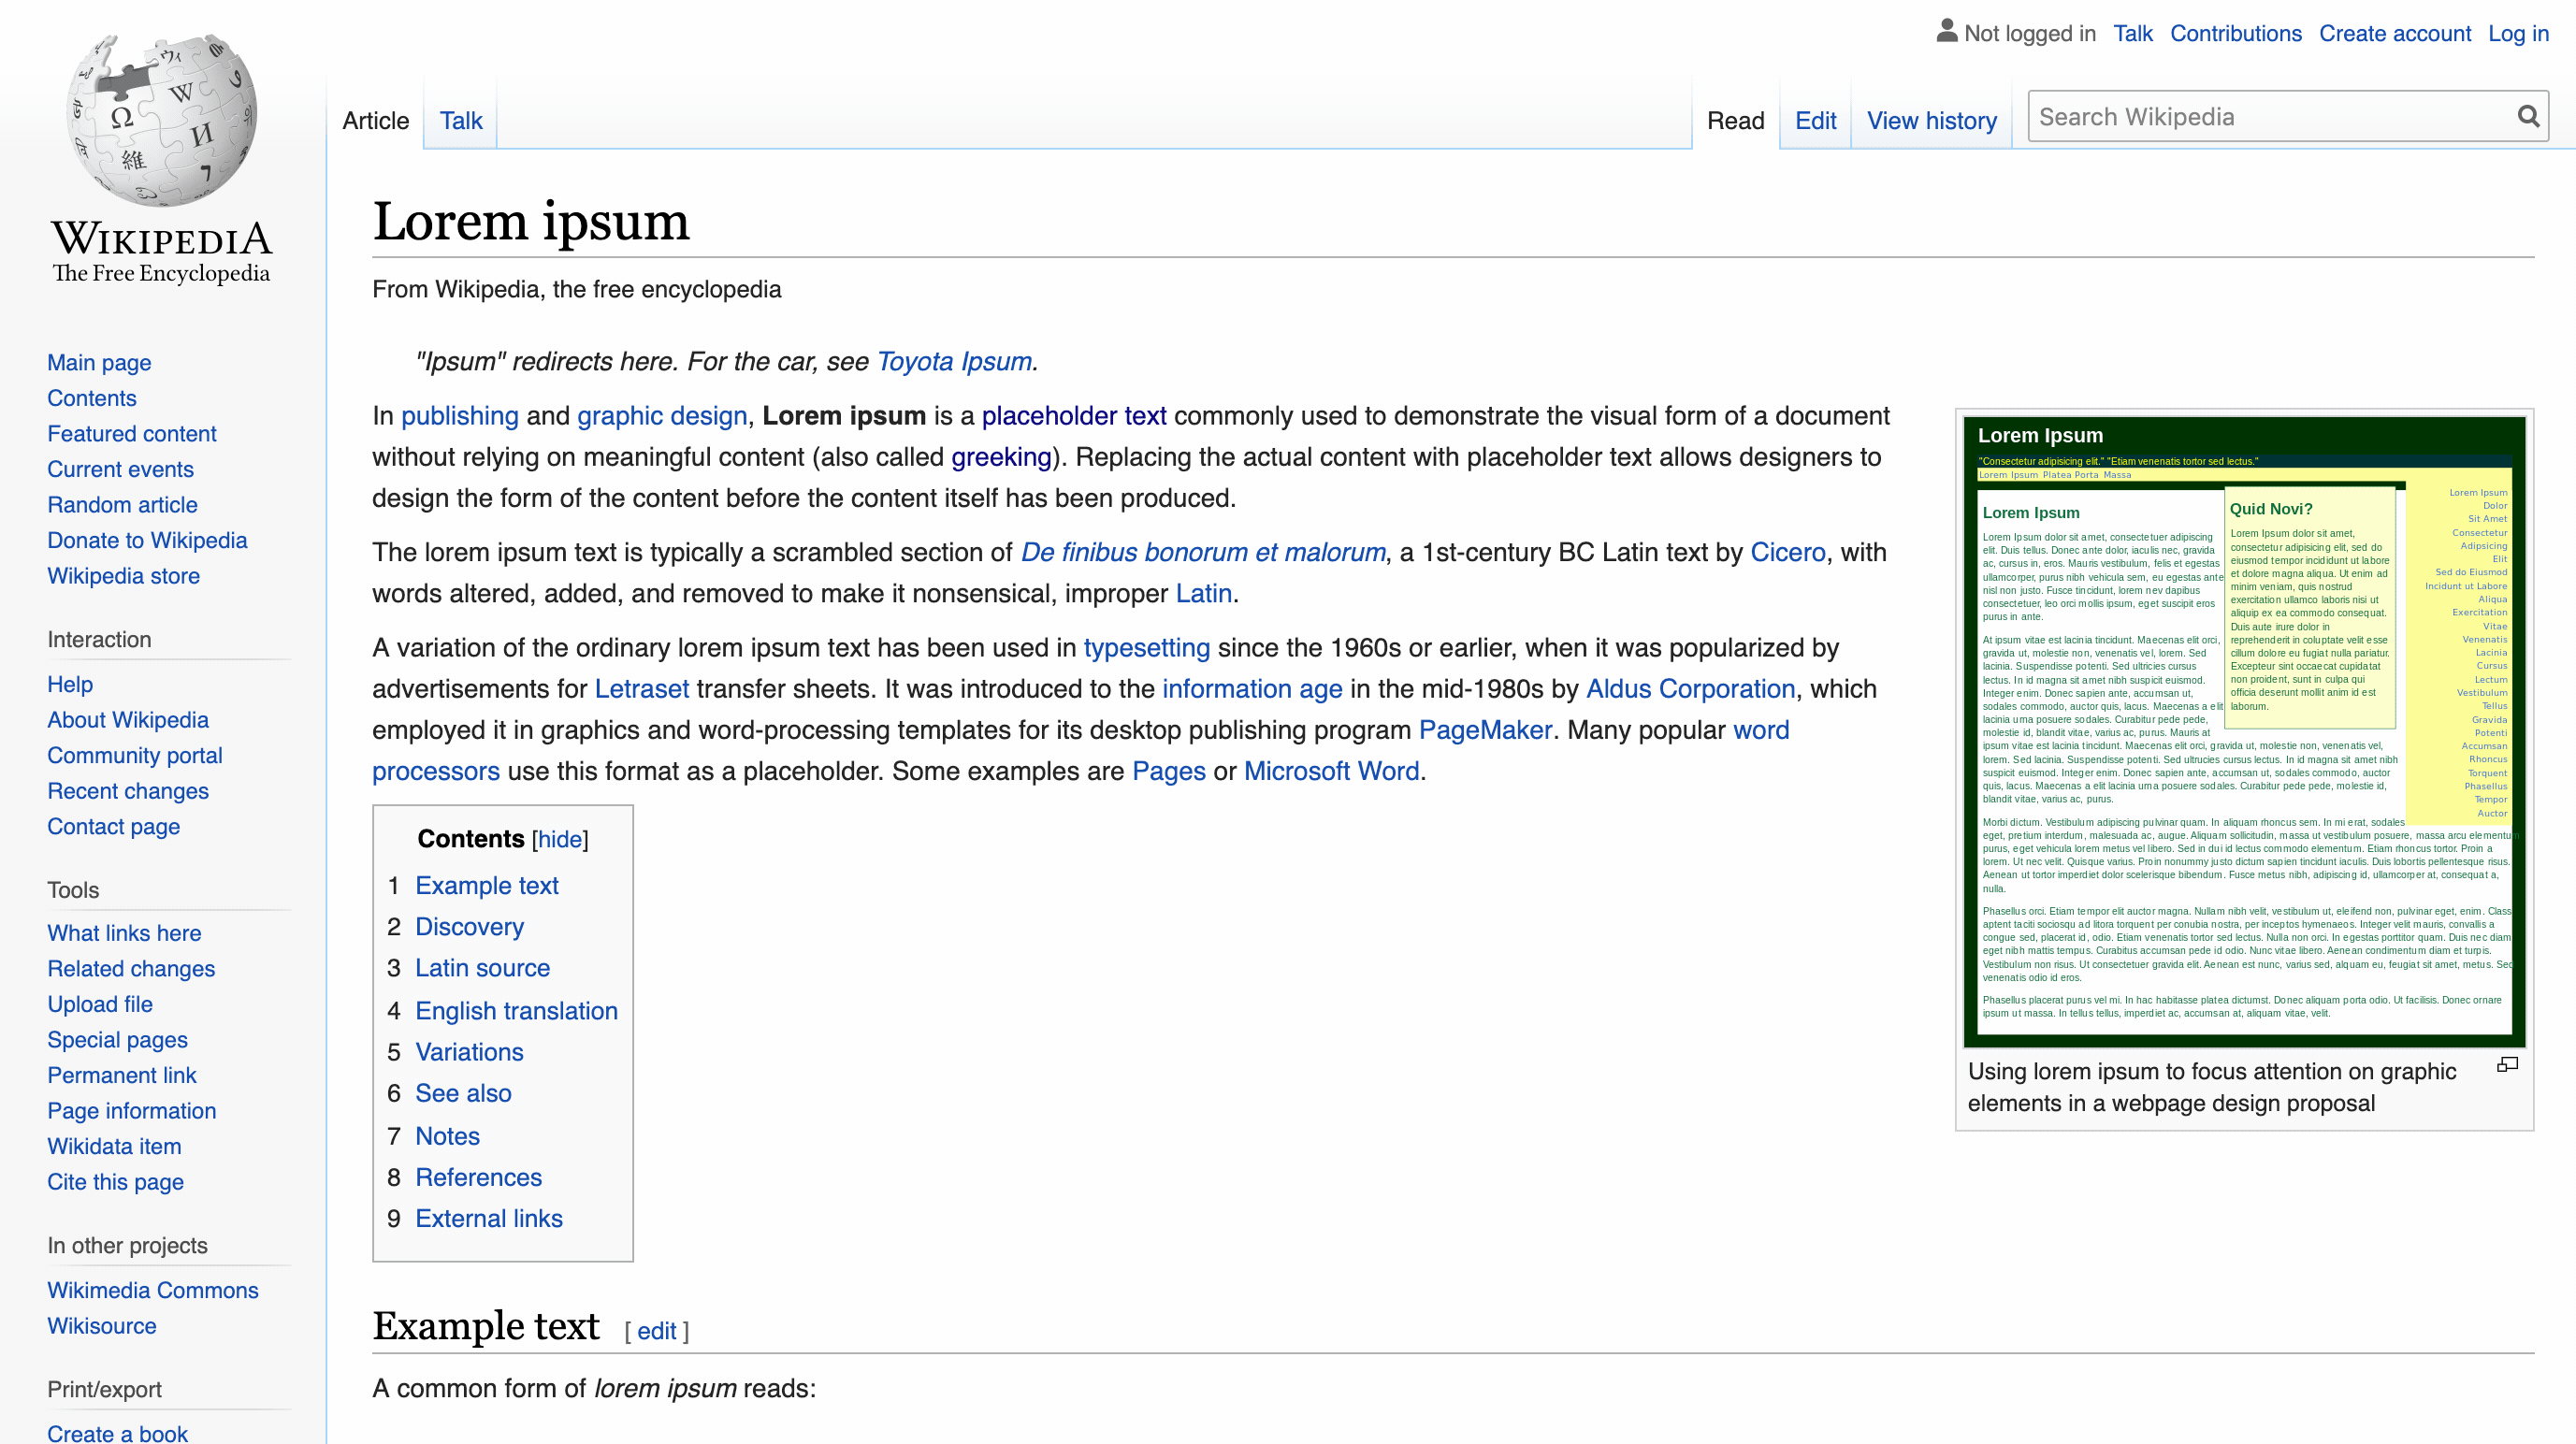The width and height of the screenshot is (2576, 1444).
Task: Edit the Example text section
Action: pos(656,1331)
